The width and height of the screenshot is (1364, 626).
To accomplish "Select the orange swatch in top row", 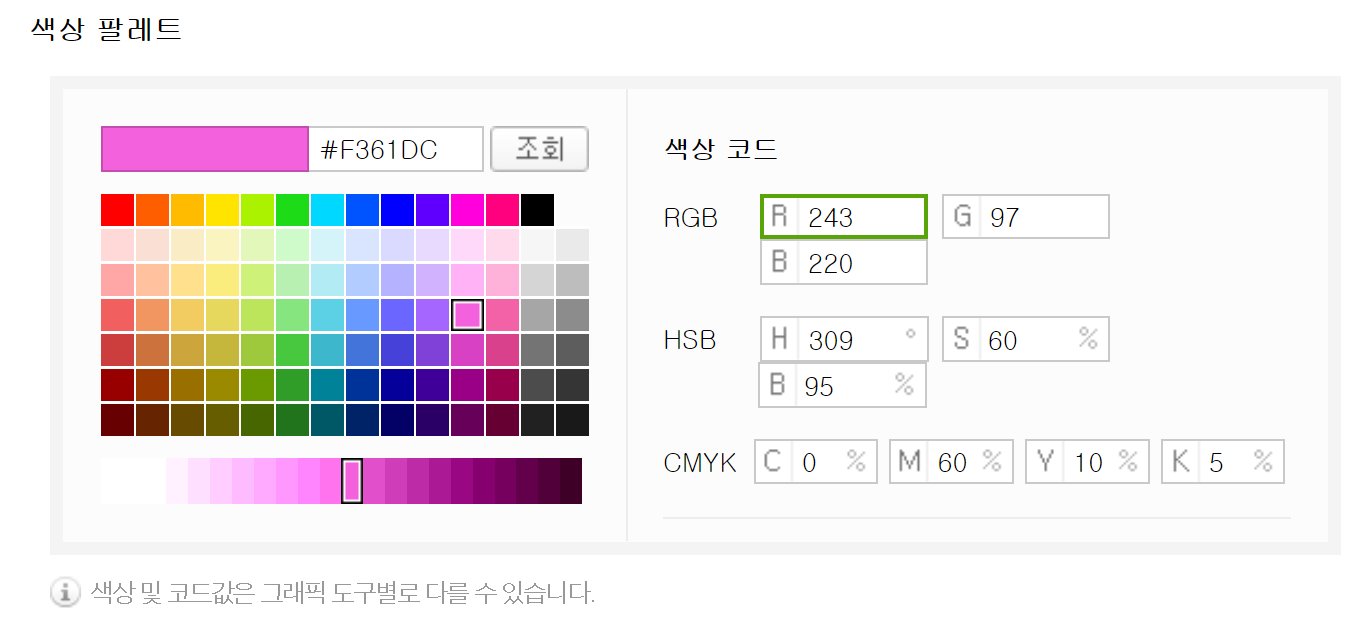I will pyautogui.click(x=153, y=210).
